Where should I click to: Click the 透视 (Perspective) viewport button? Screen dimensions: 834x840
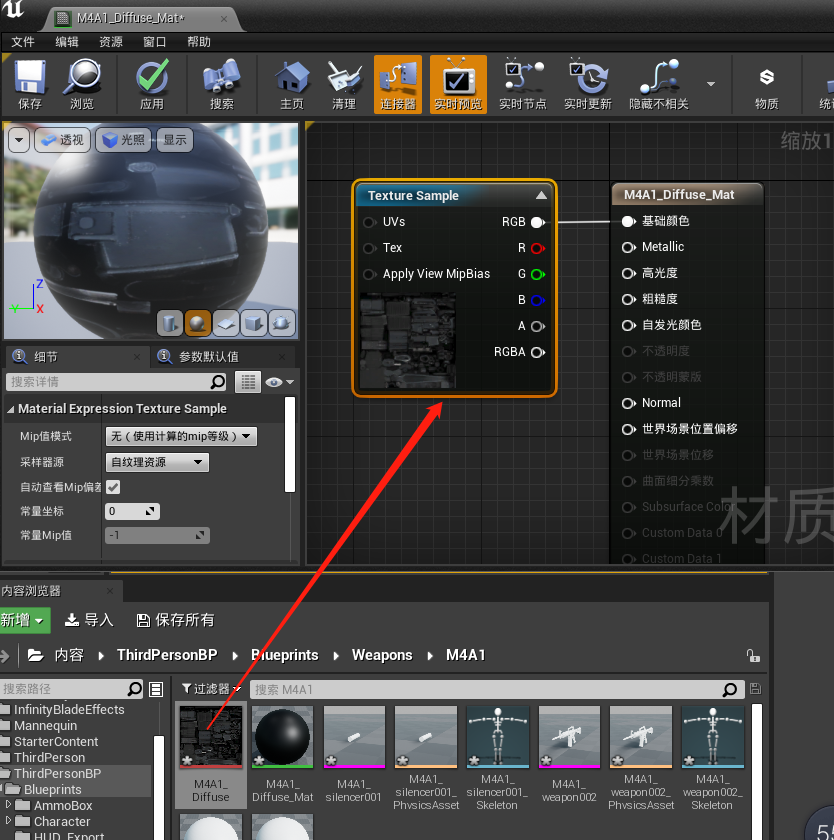pyautogui.click(x=63, y=140)
